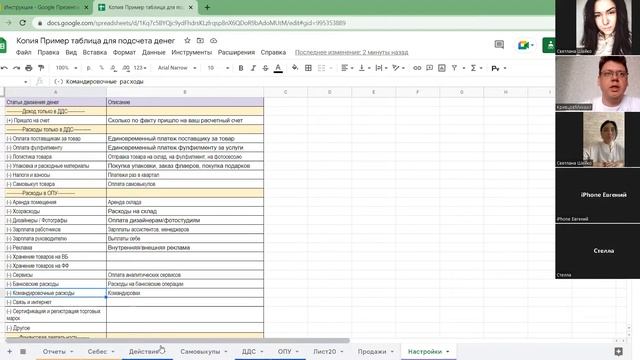Open horizontal align dropdown

pyautogui.click(x=347, y=68)
